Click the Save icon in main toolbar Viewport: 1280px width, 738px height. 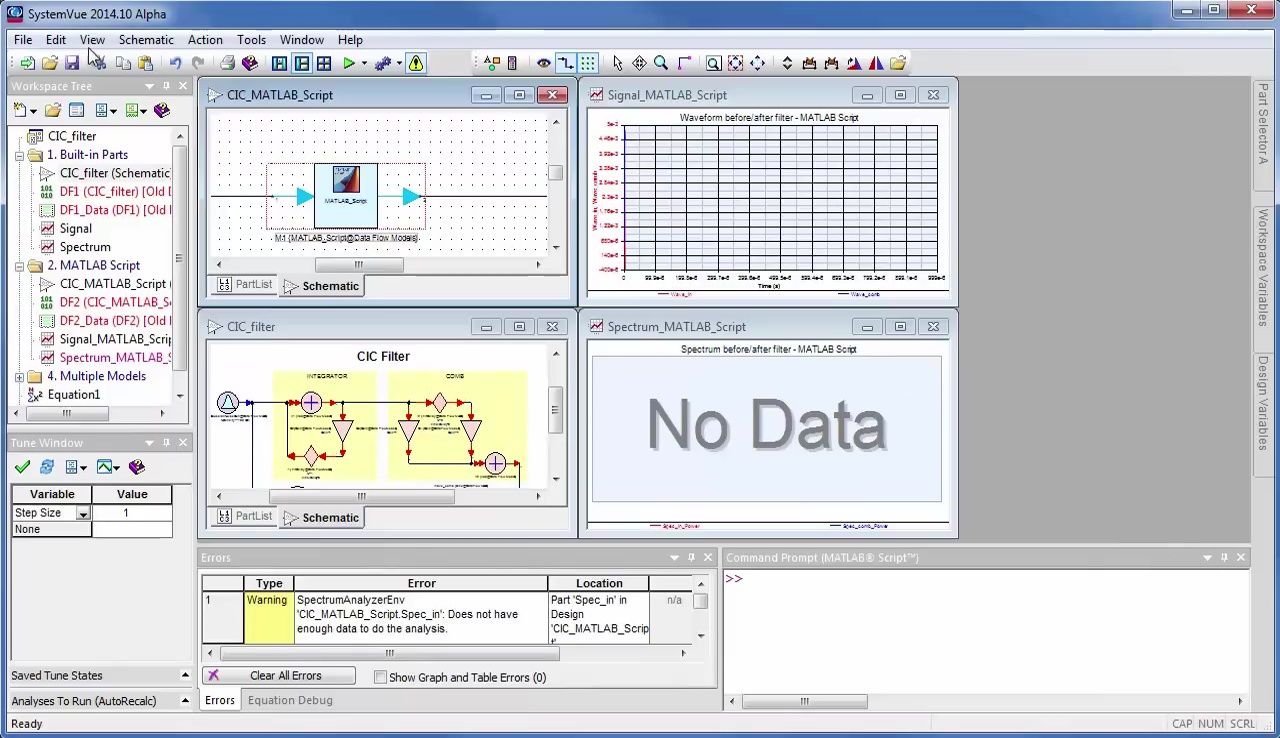72,63
